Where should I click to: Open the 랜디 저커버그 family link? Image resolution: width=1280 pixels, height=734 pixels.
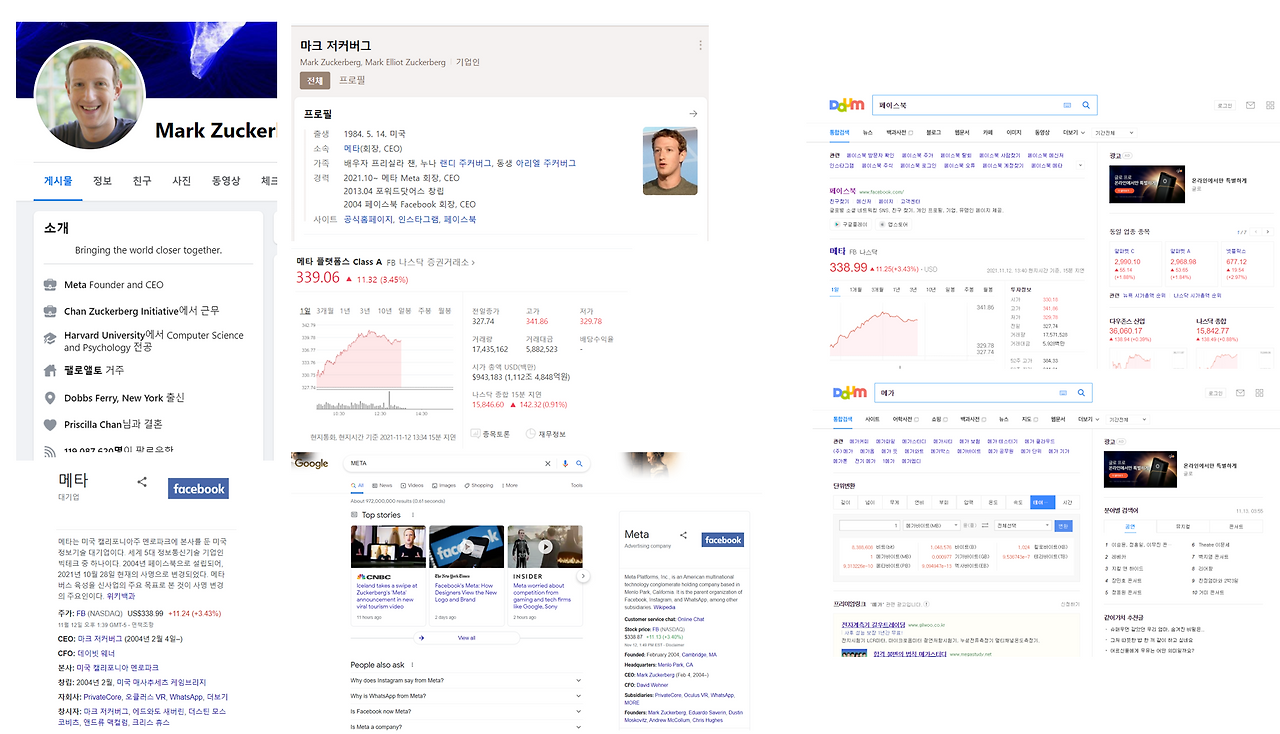point(466,163)
